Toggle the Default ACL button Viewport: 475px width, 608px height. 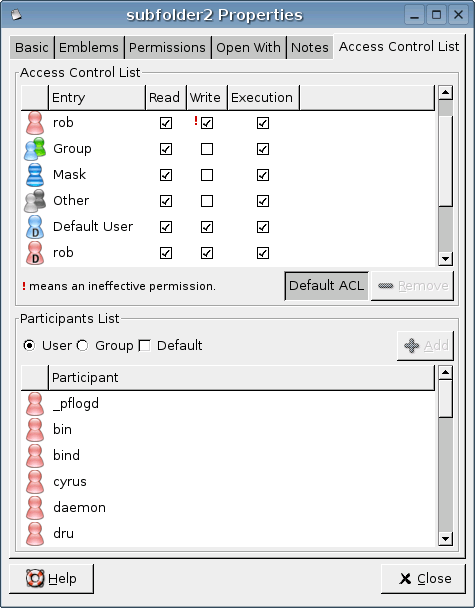point(326,286)
